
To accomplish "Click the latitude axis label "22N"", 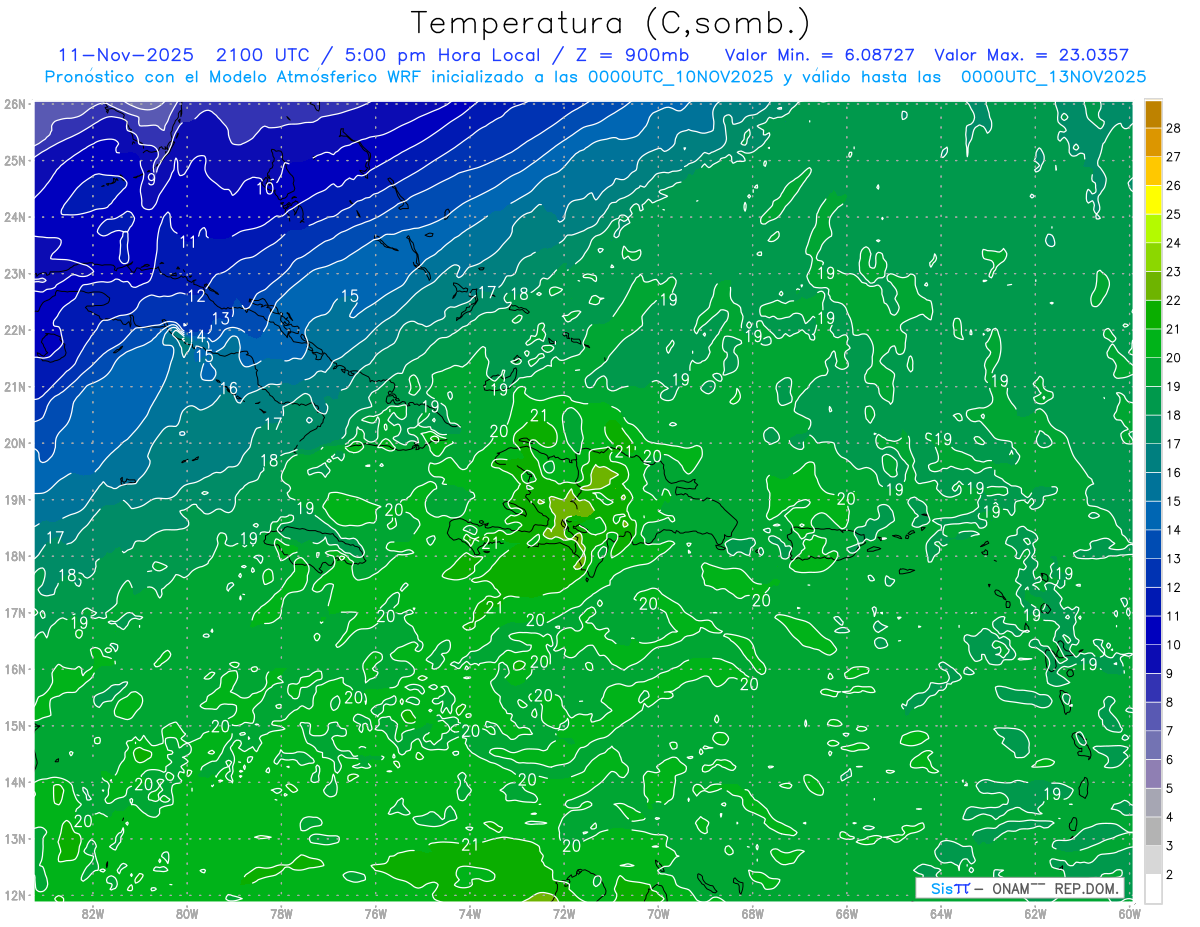I will (15, 330).
